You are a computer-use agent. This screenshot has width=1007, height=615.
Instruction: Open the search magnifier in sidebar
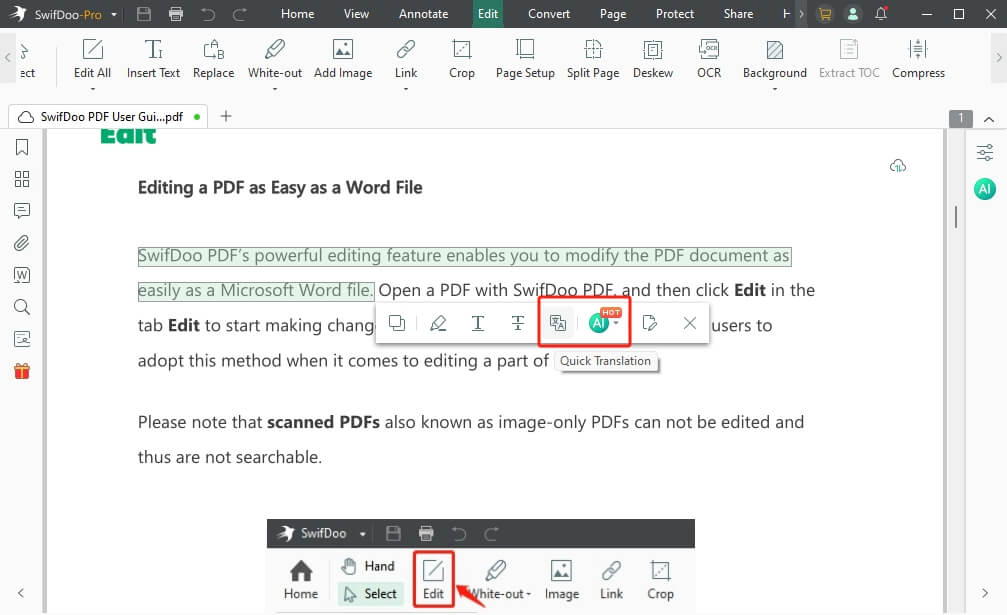22,307
